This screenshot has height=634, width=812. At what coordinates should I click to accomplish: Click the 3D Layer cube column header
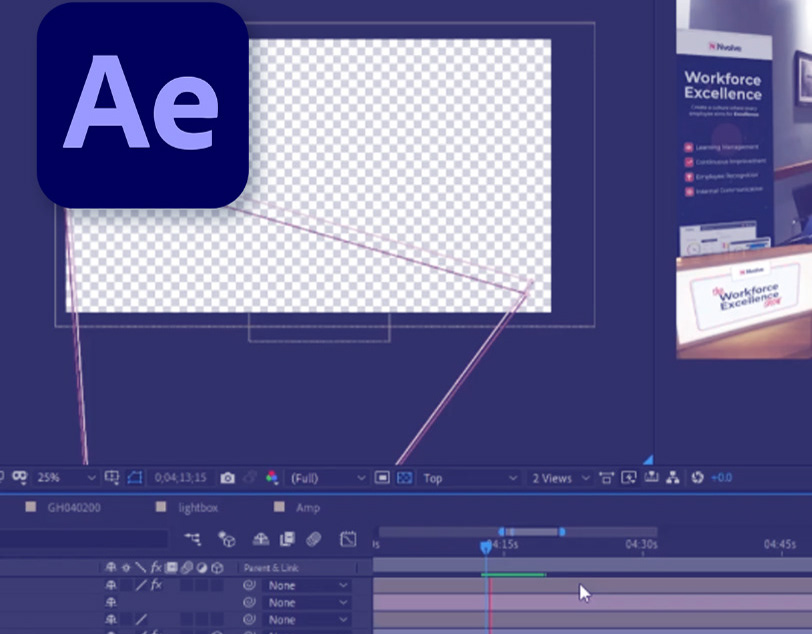tap(217, 568)
